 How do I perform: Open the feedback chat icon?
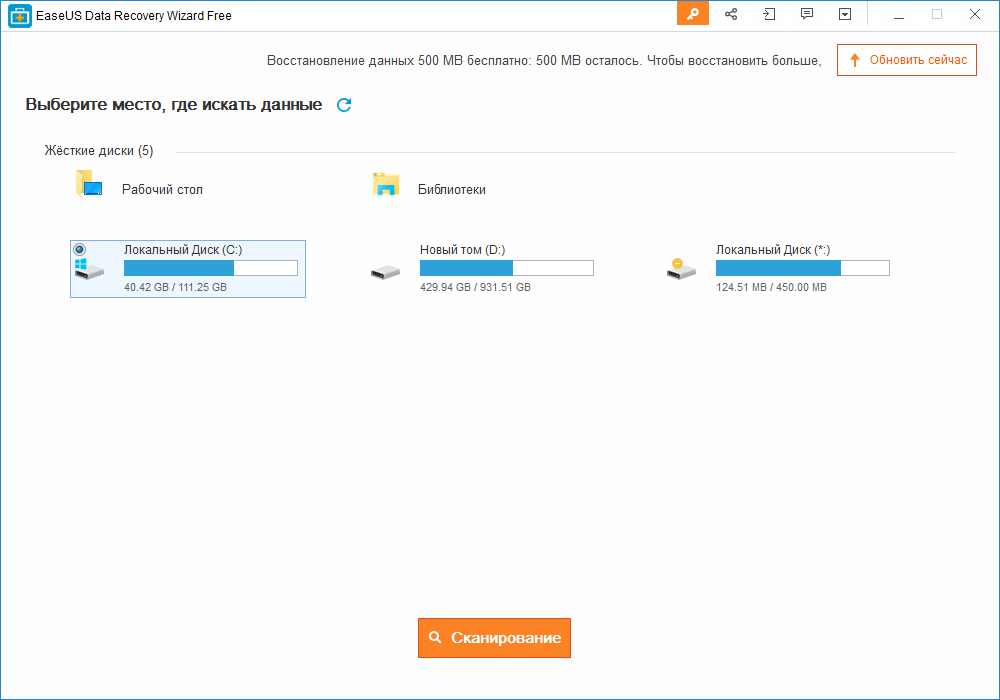pyautogui.click(x=807, y=13)
